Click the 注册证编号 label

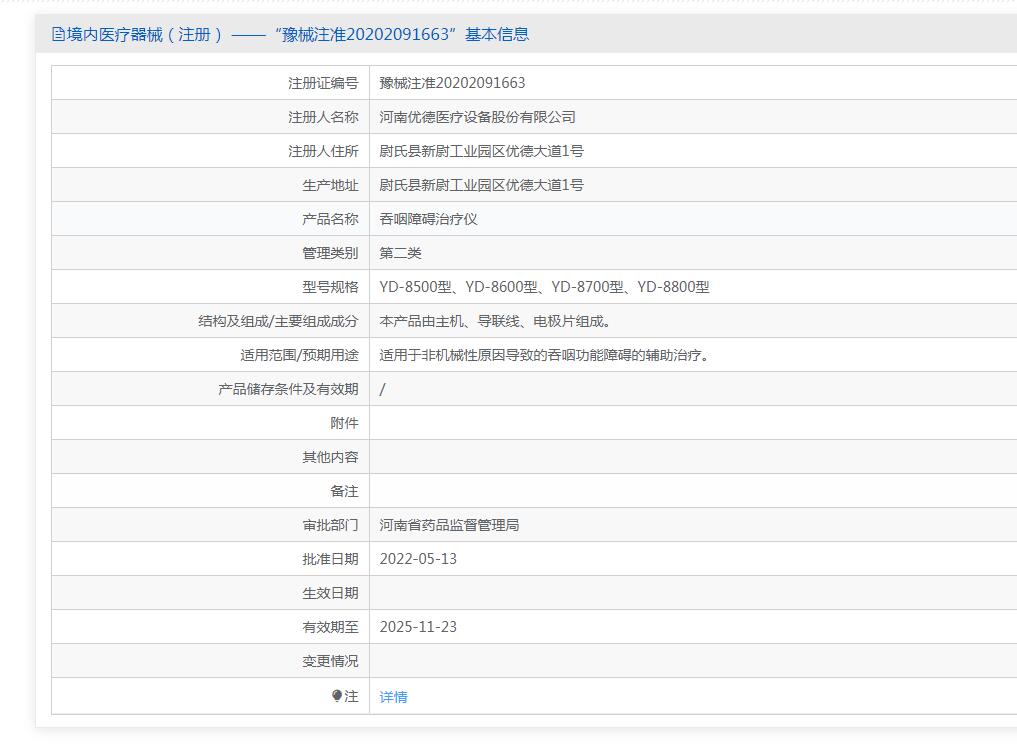[x=323, y=83]
